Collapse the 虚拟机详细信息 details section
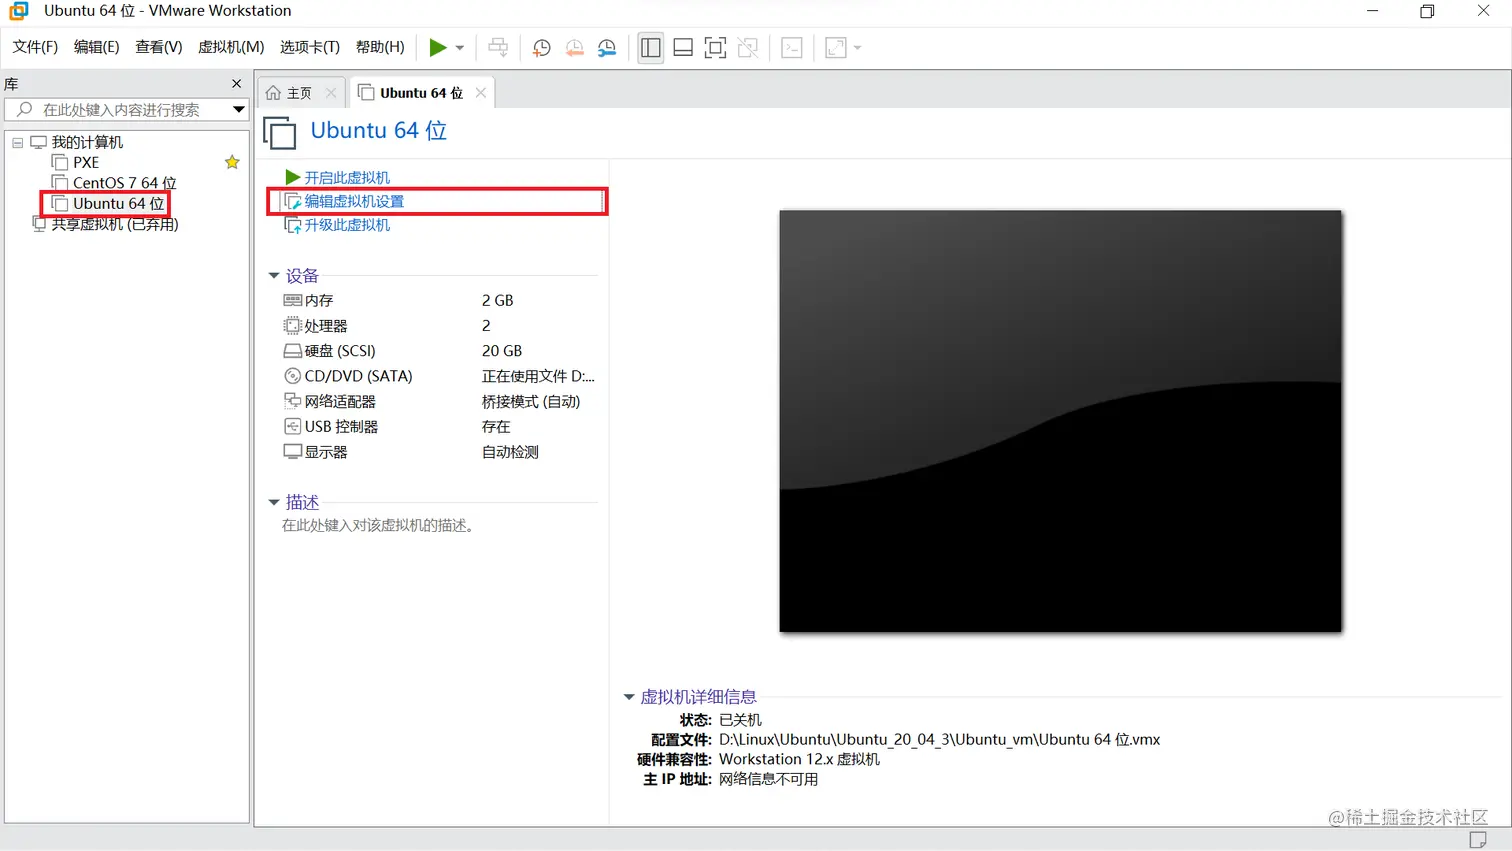The height and width of the screenshot is (851, 1512). (629, 697)
